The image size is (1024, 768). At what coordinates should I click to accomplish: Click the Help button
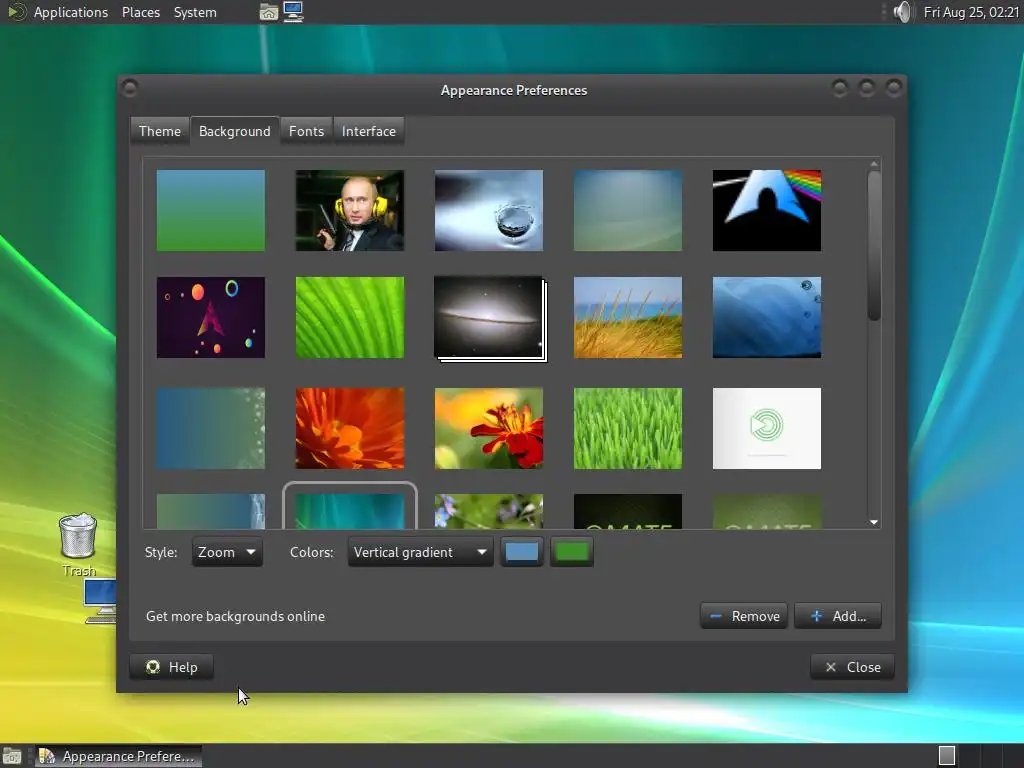[172, 667]
